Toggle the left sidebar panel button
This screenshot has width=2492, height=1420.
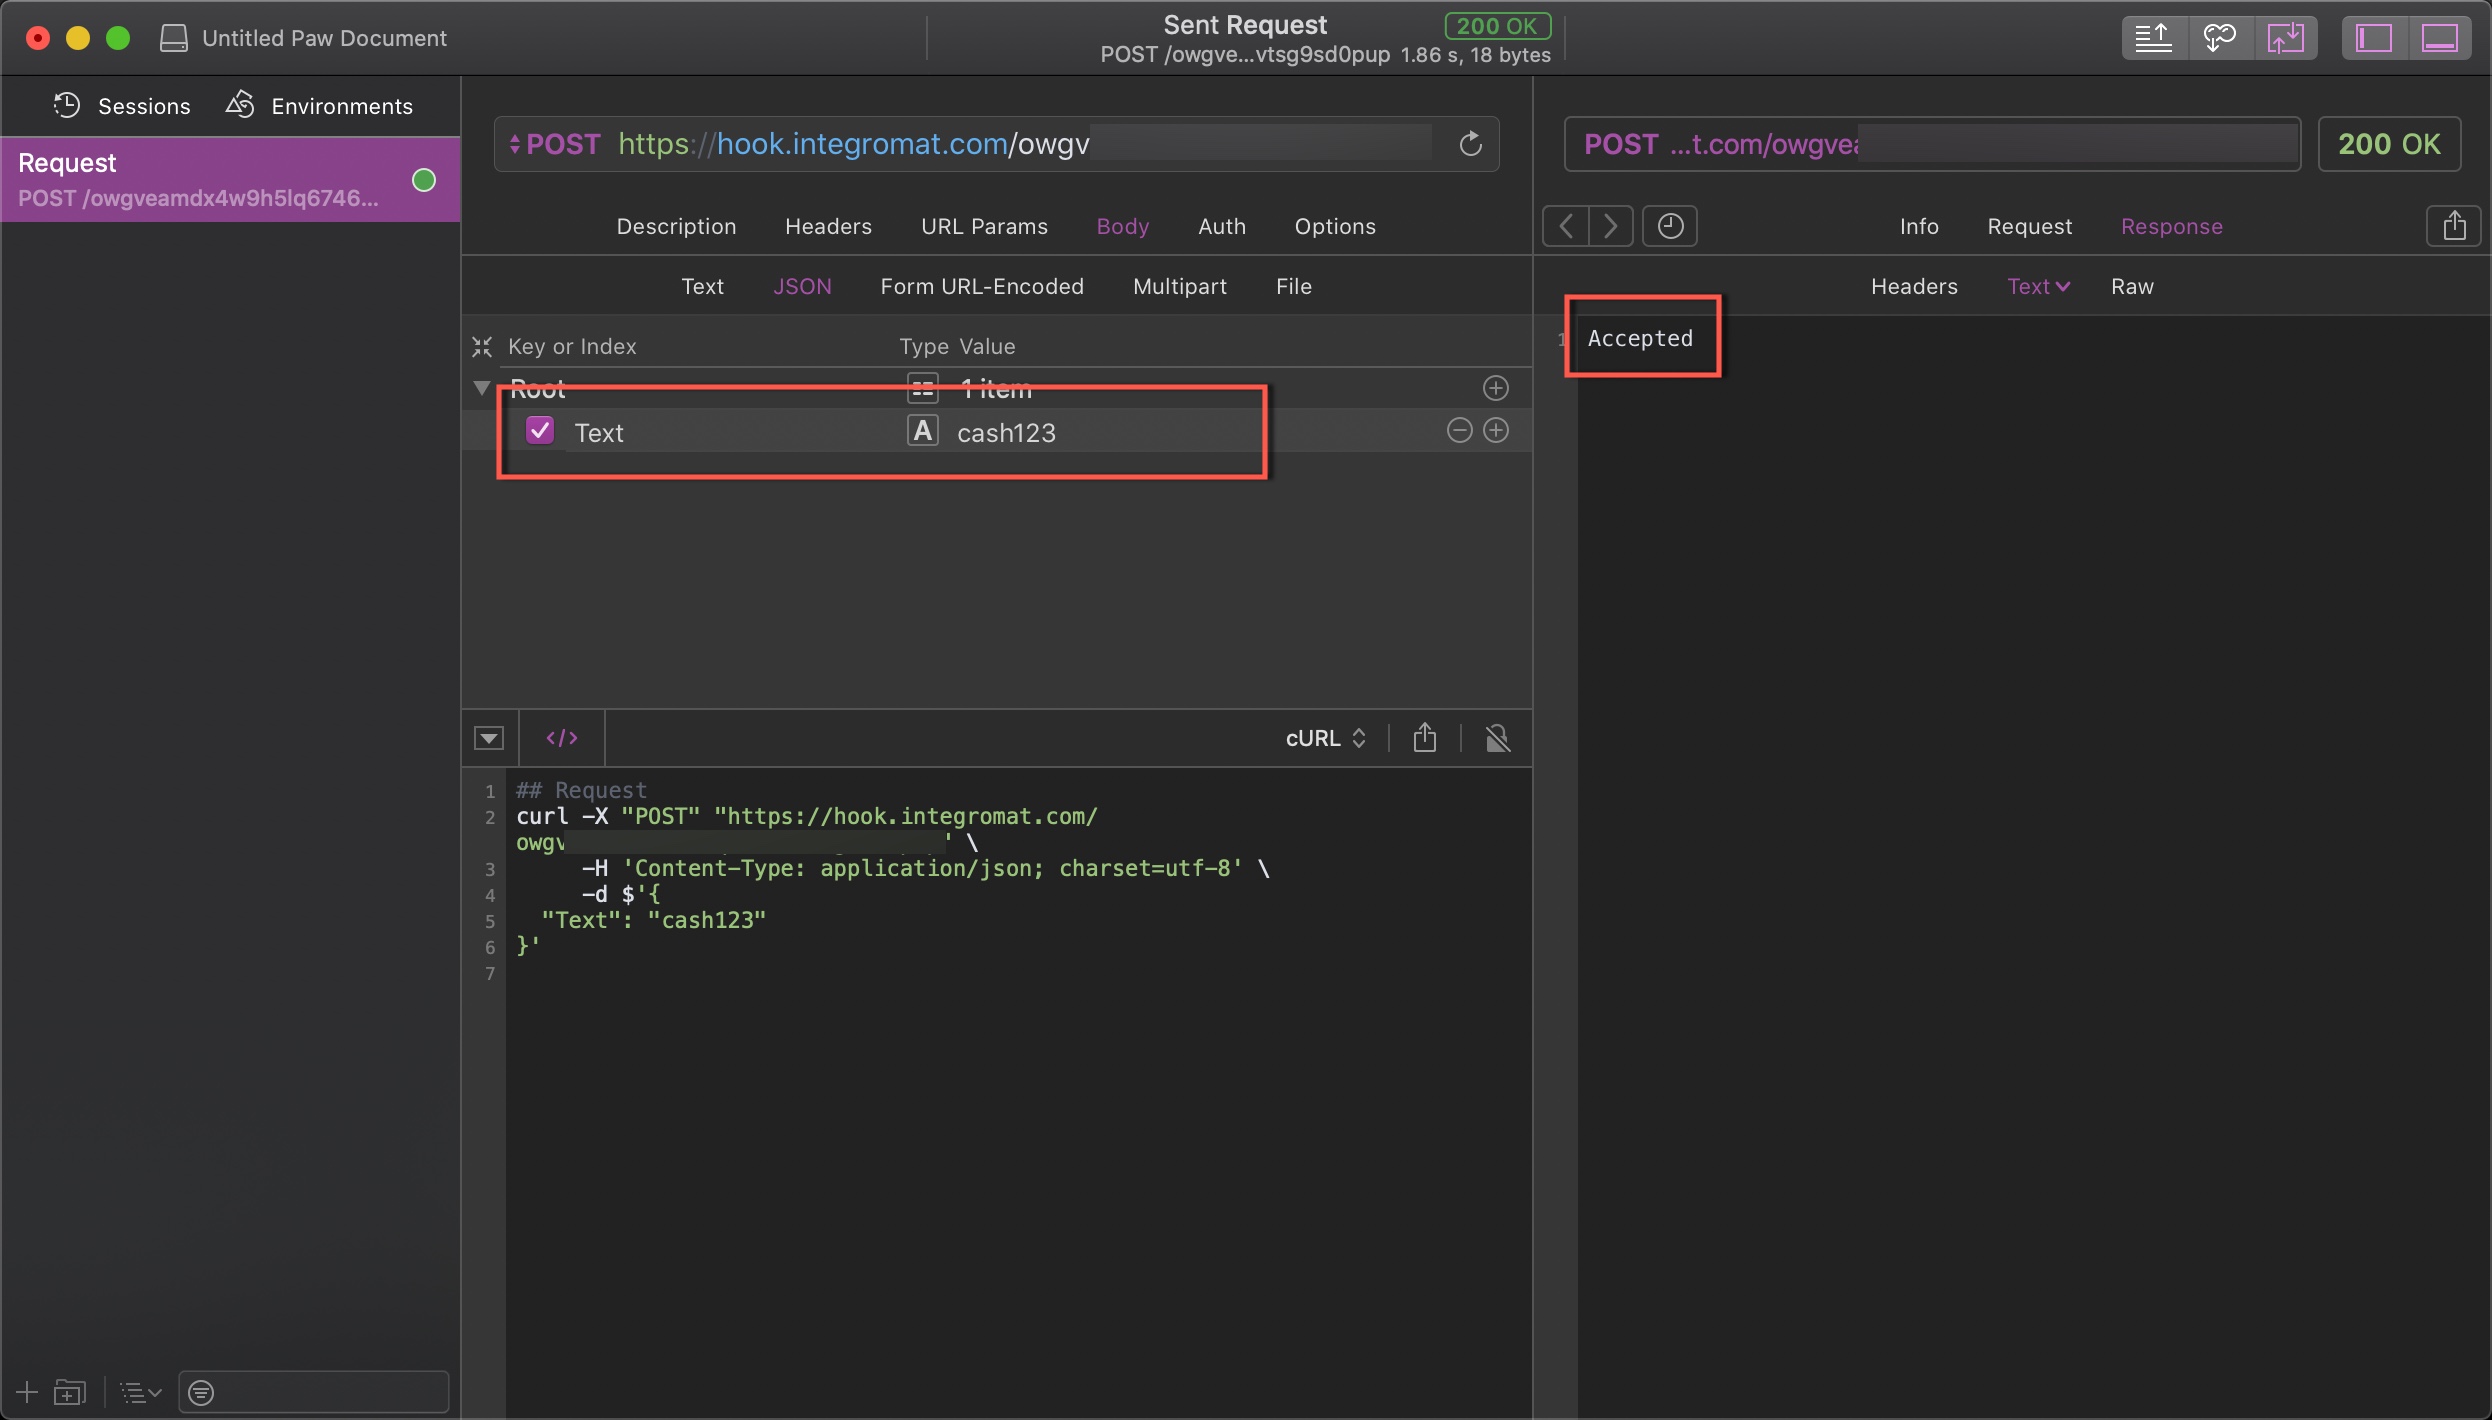click(x=2374, y=38)
